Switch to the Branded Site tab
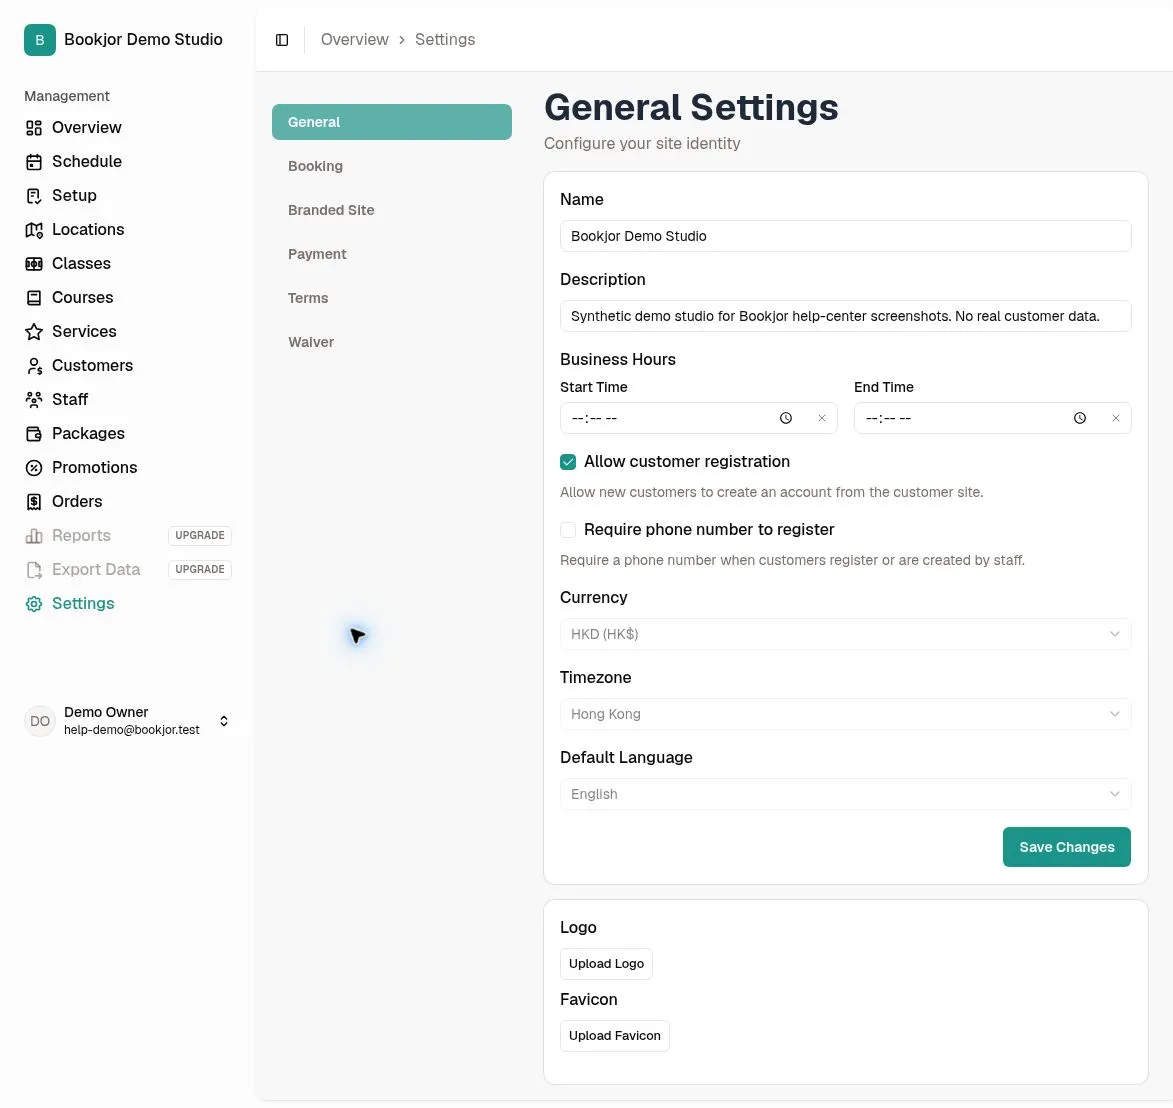 (392, 210)
